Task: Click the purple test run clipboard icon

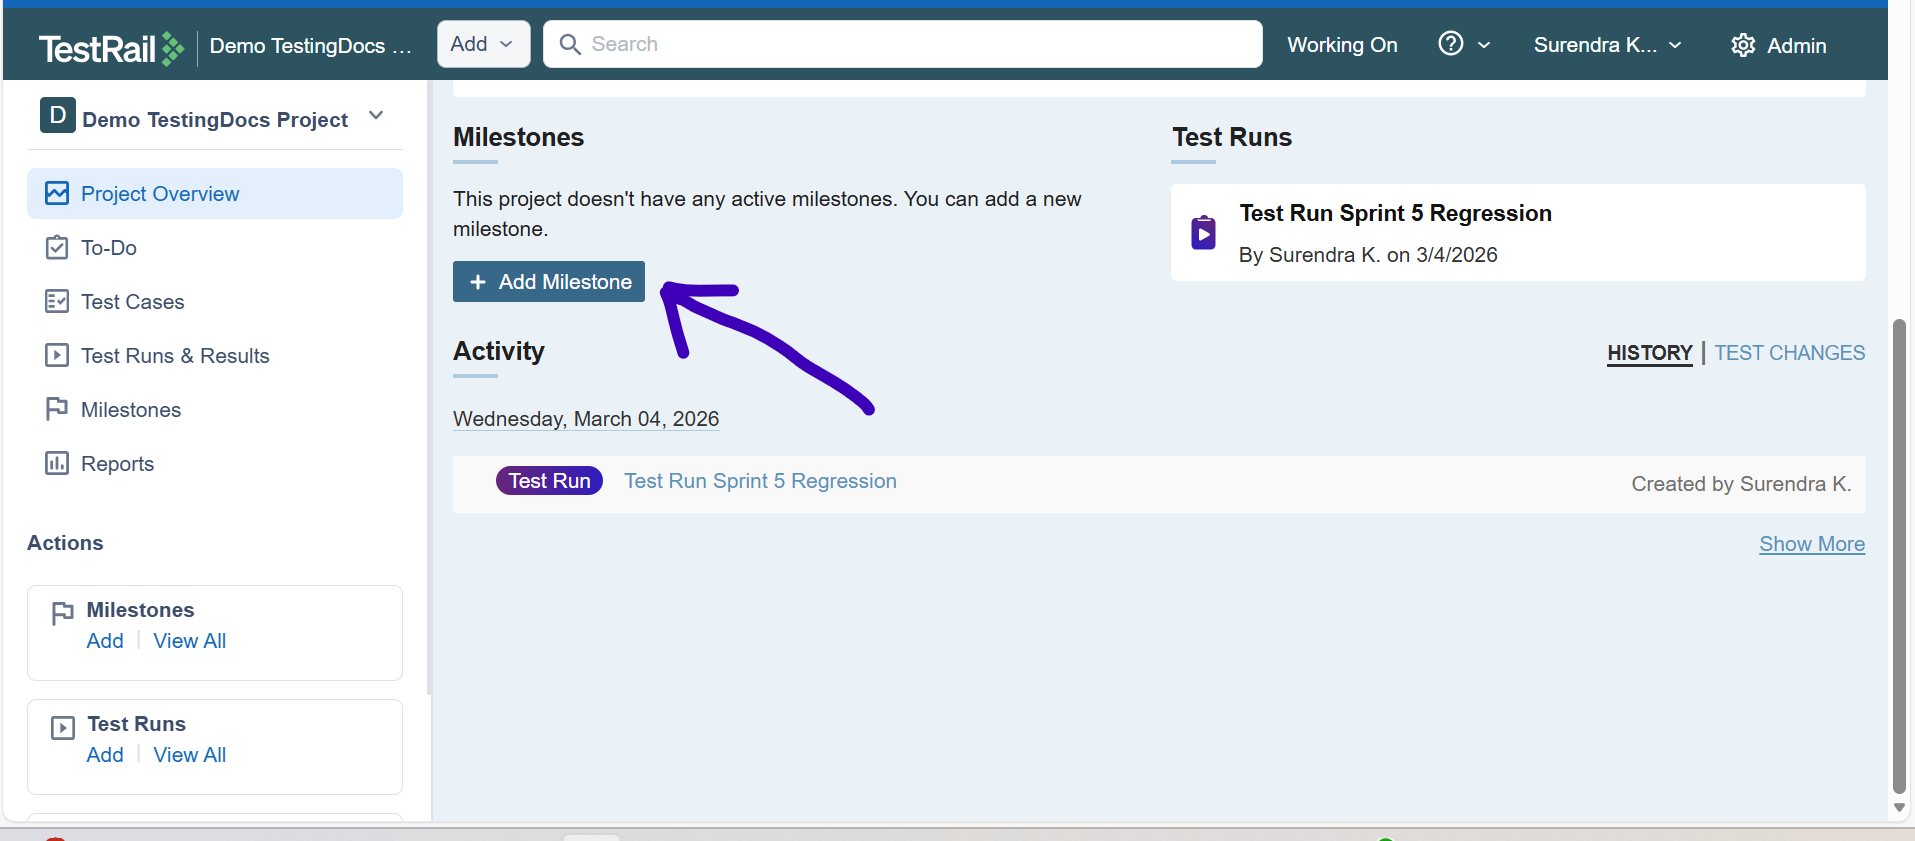Action: click(1203, 233)
